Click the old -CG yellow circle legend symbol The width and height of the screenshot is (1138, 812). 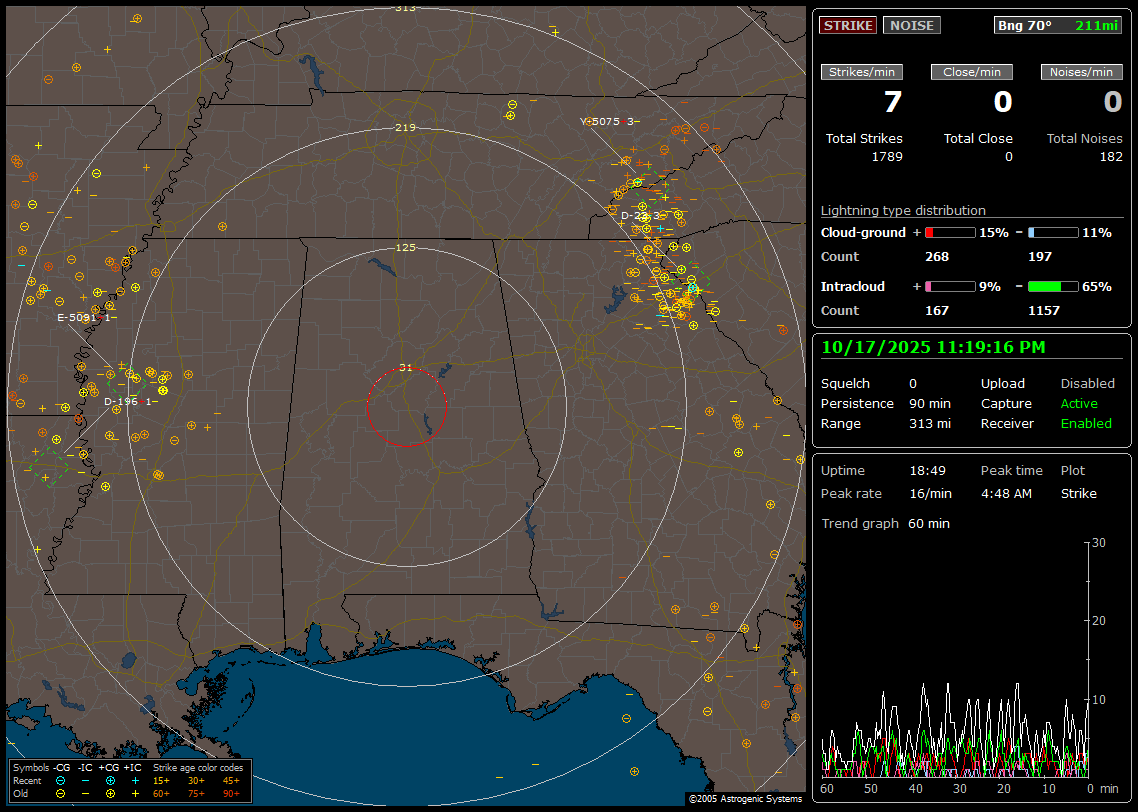point(60,793)
